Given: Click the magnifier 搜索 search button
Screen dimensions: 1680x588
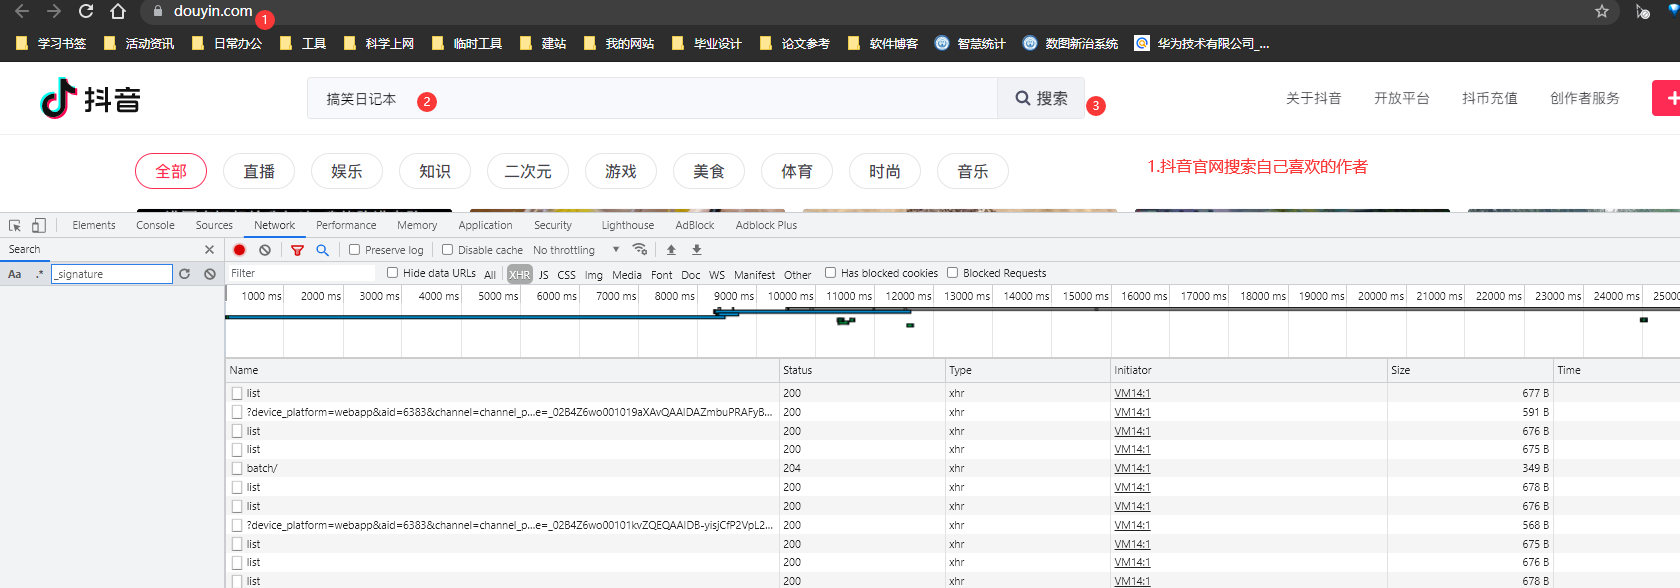Looking at the screenshot, I should click(1041, 98).
